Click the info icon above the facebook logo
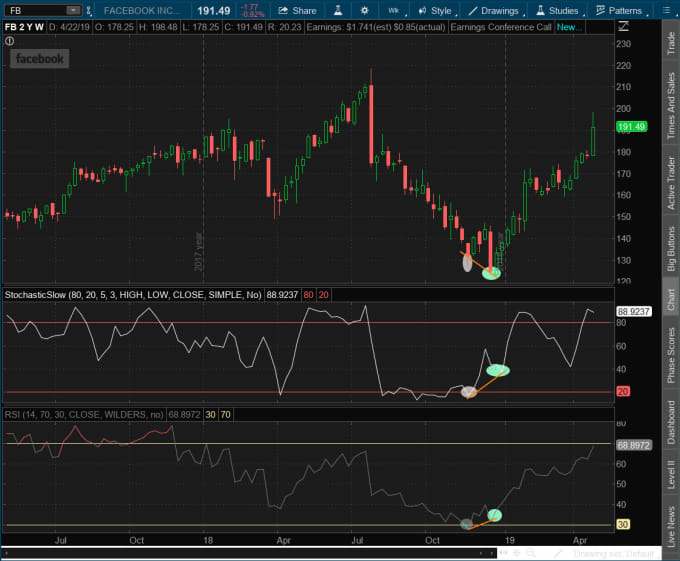The height and width of the screenshot is (561, 680). [x=10, y=41]
